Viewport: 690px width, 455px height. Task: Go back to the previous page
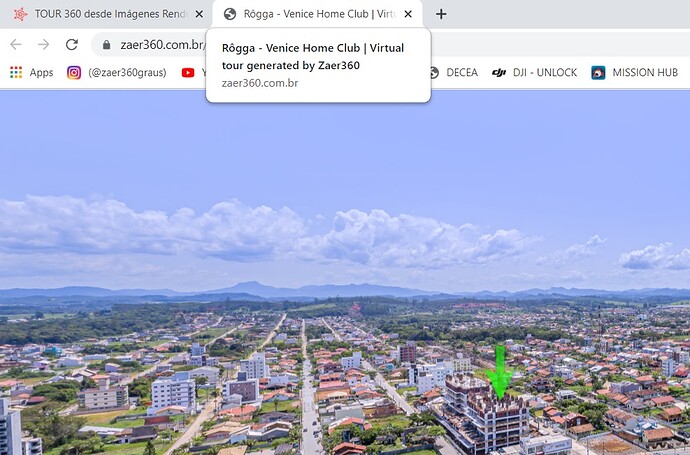[x=16, y=44]
